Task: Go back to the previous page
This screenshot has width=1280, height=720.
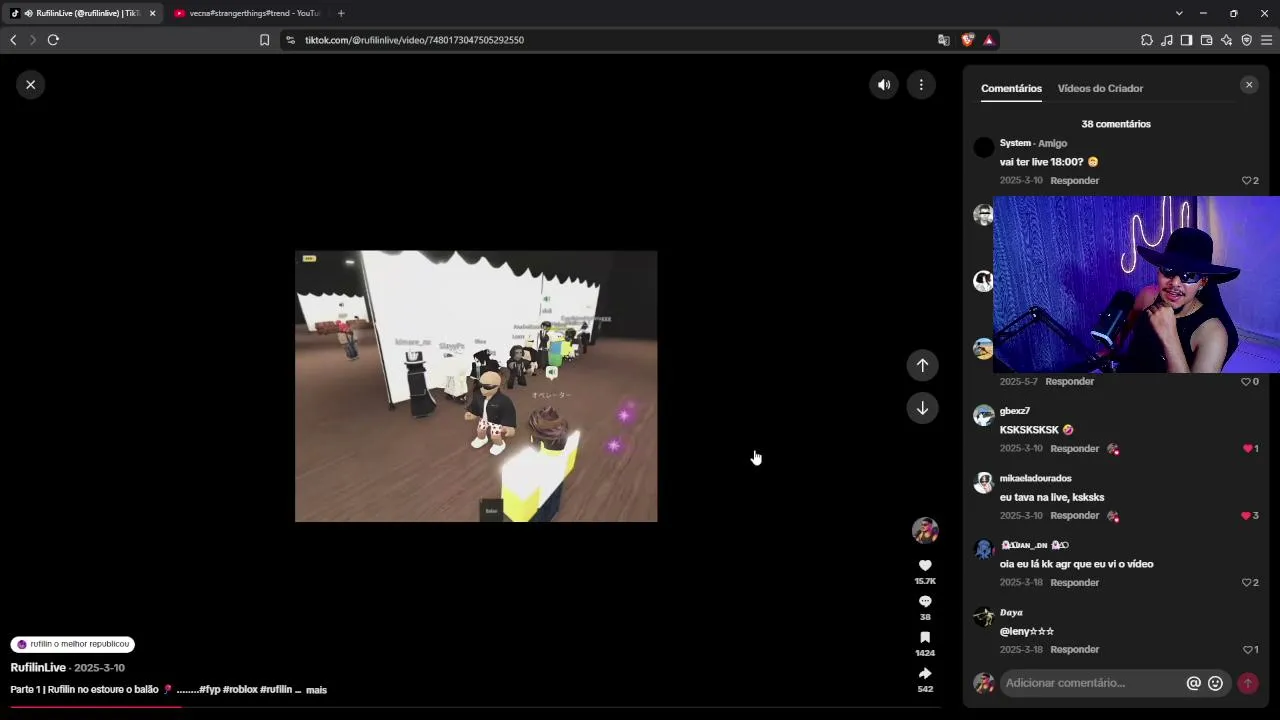Action: [x=13, y=40]
